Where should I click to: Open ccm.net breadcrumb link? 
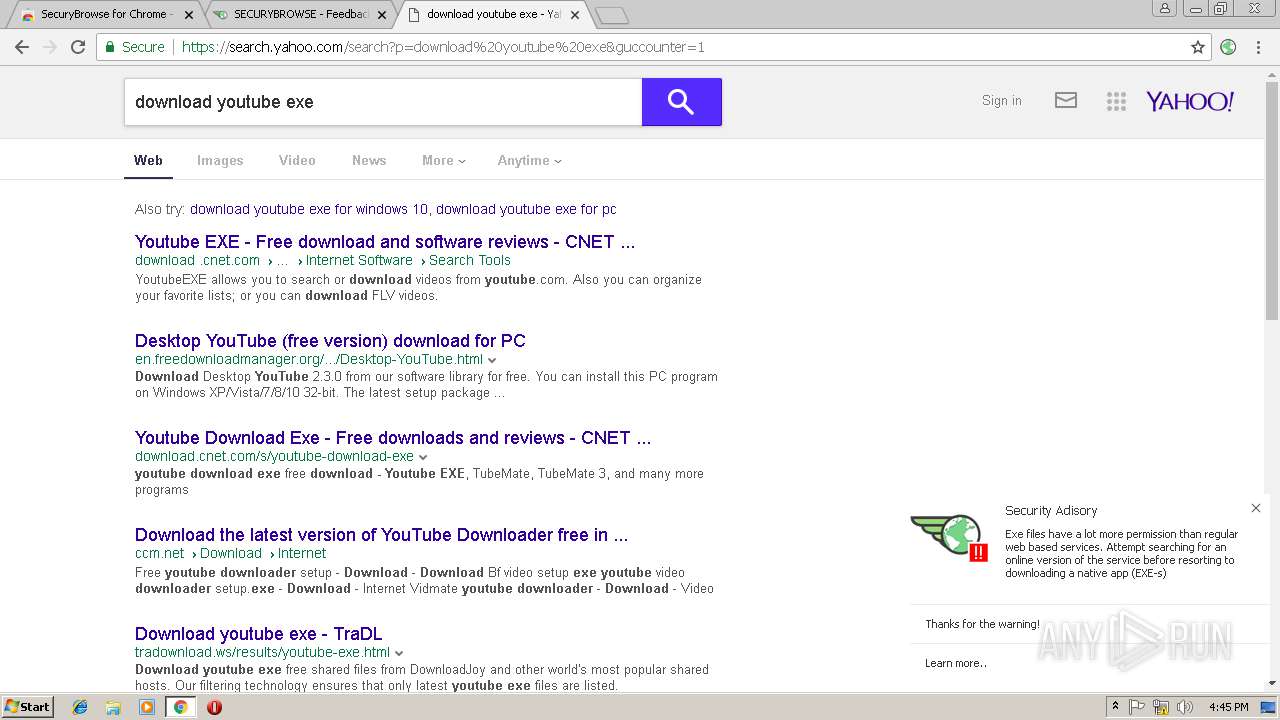tap(160, 553)
